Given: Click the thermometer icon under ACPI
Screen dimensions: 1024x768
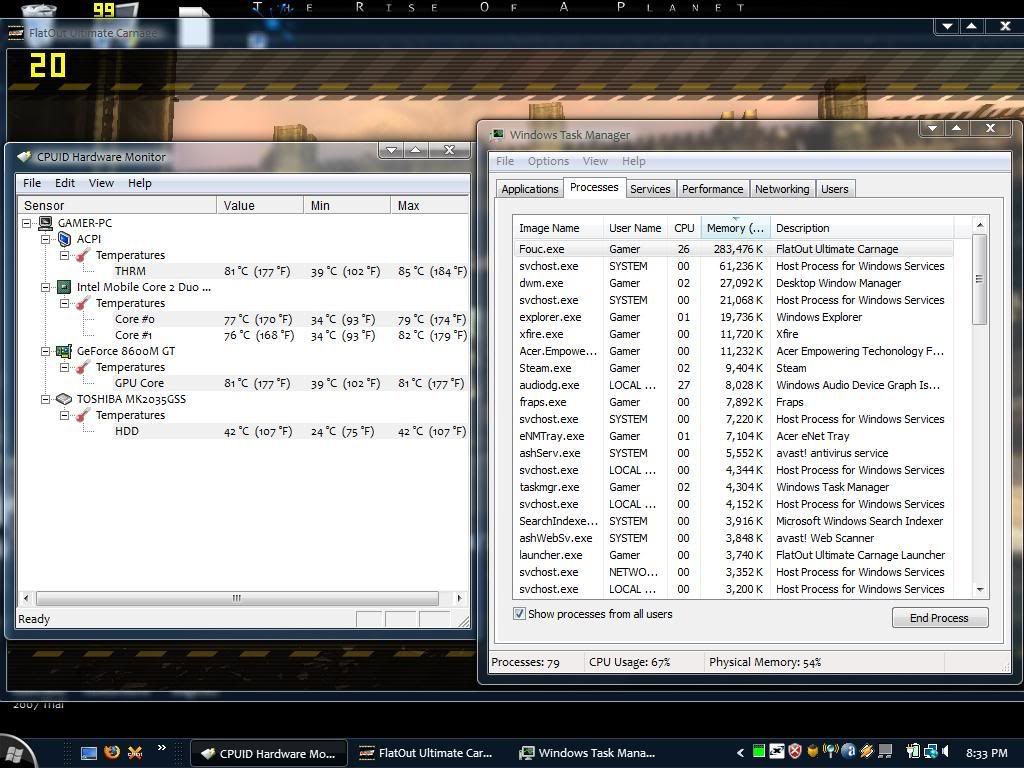Looking at the screenshot, I should click(x=83, y=255).
